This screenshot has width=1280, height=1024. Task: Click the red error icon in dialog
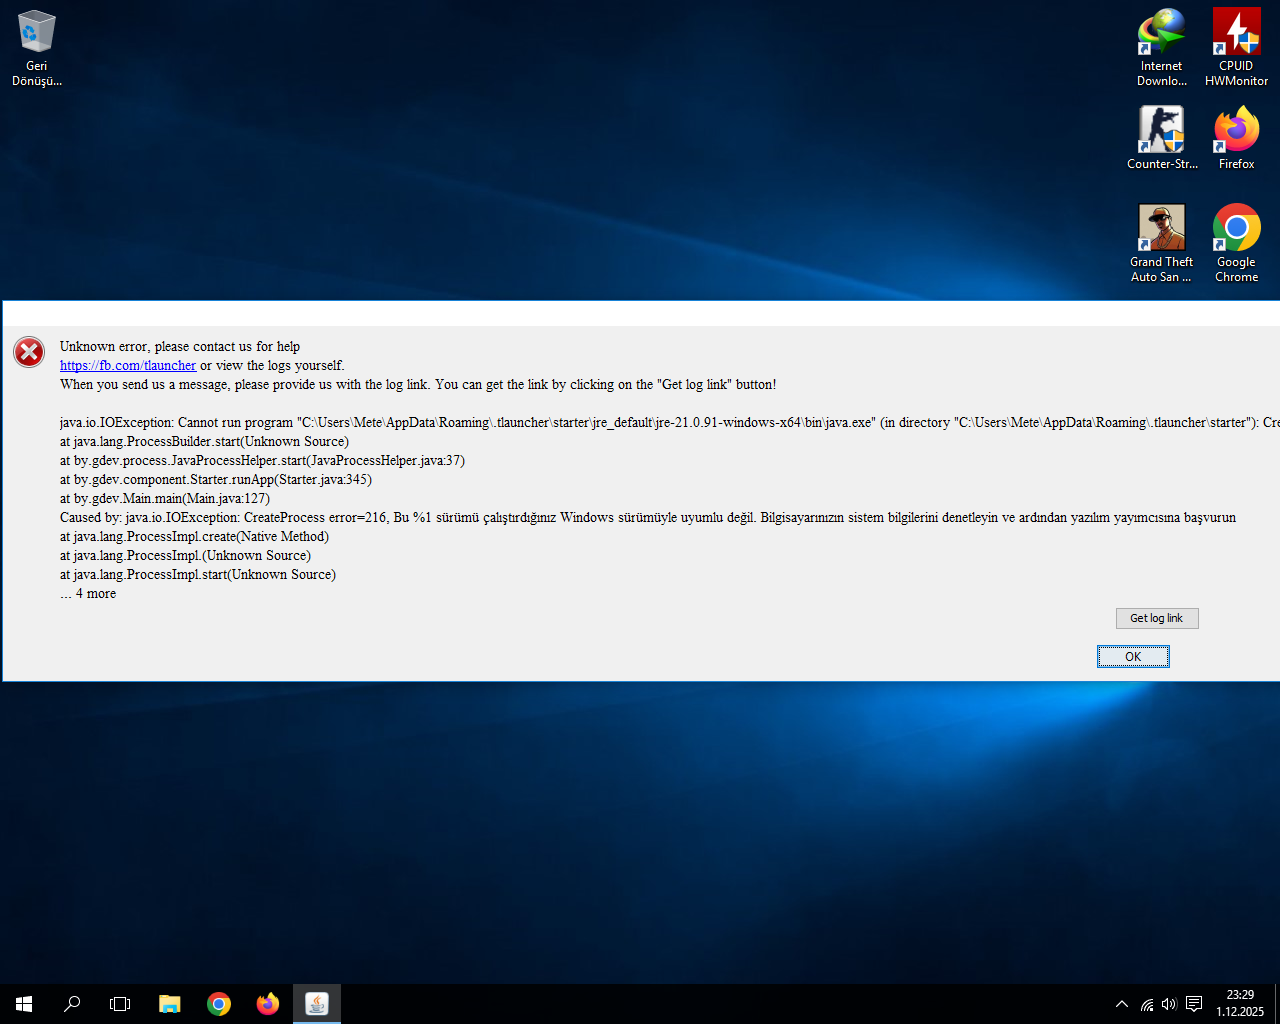(x=29, y=352)
